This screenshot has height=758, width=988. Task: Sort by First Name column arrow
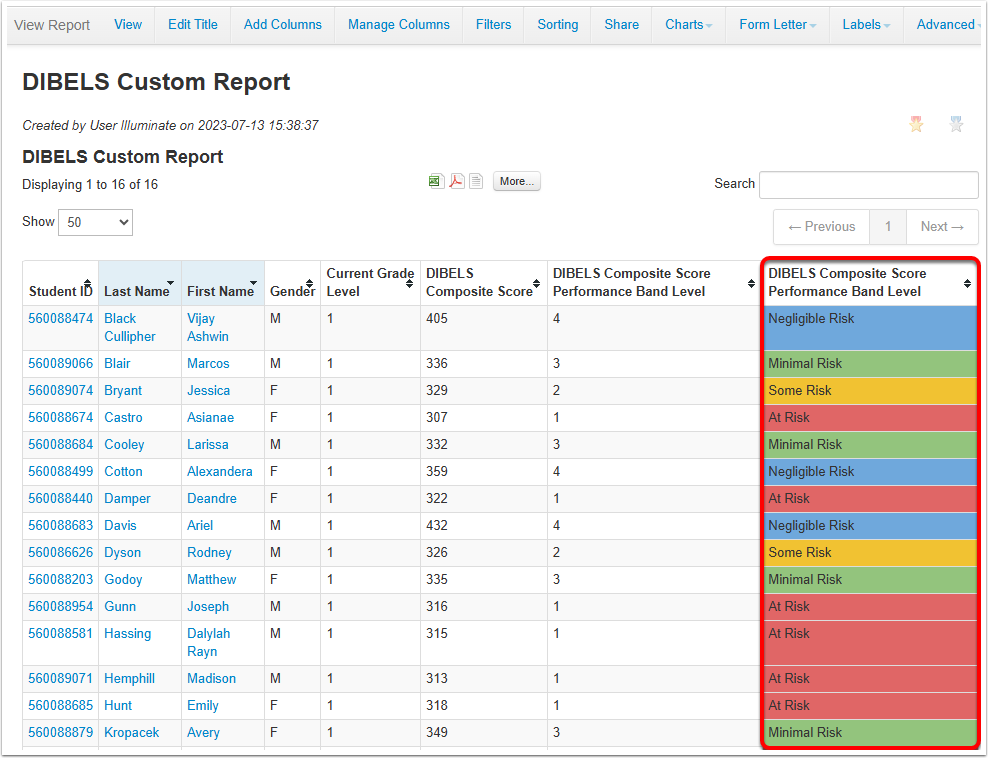coord(253,283)
